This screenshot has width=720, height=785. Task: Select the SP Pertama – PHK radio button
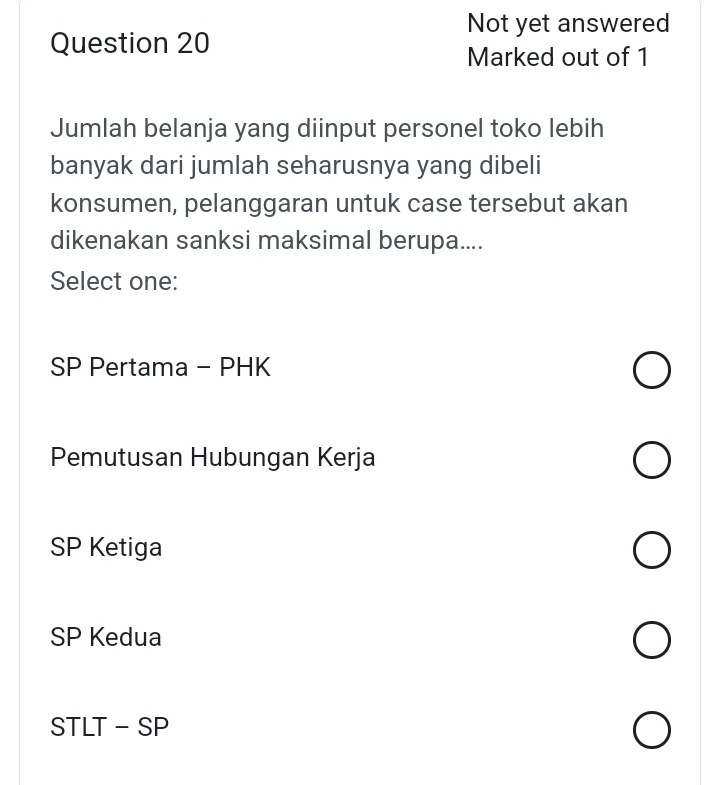651,370
